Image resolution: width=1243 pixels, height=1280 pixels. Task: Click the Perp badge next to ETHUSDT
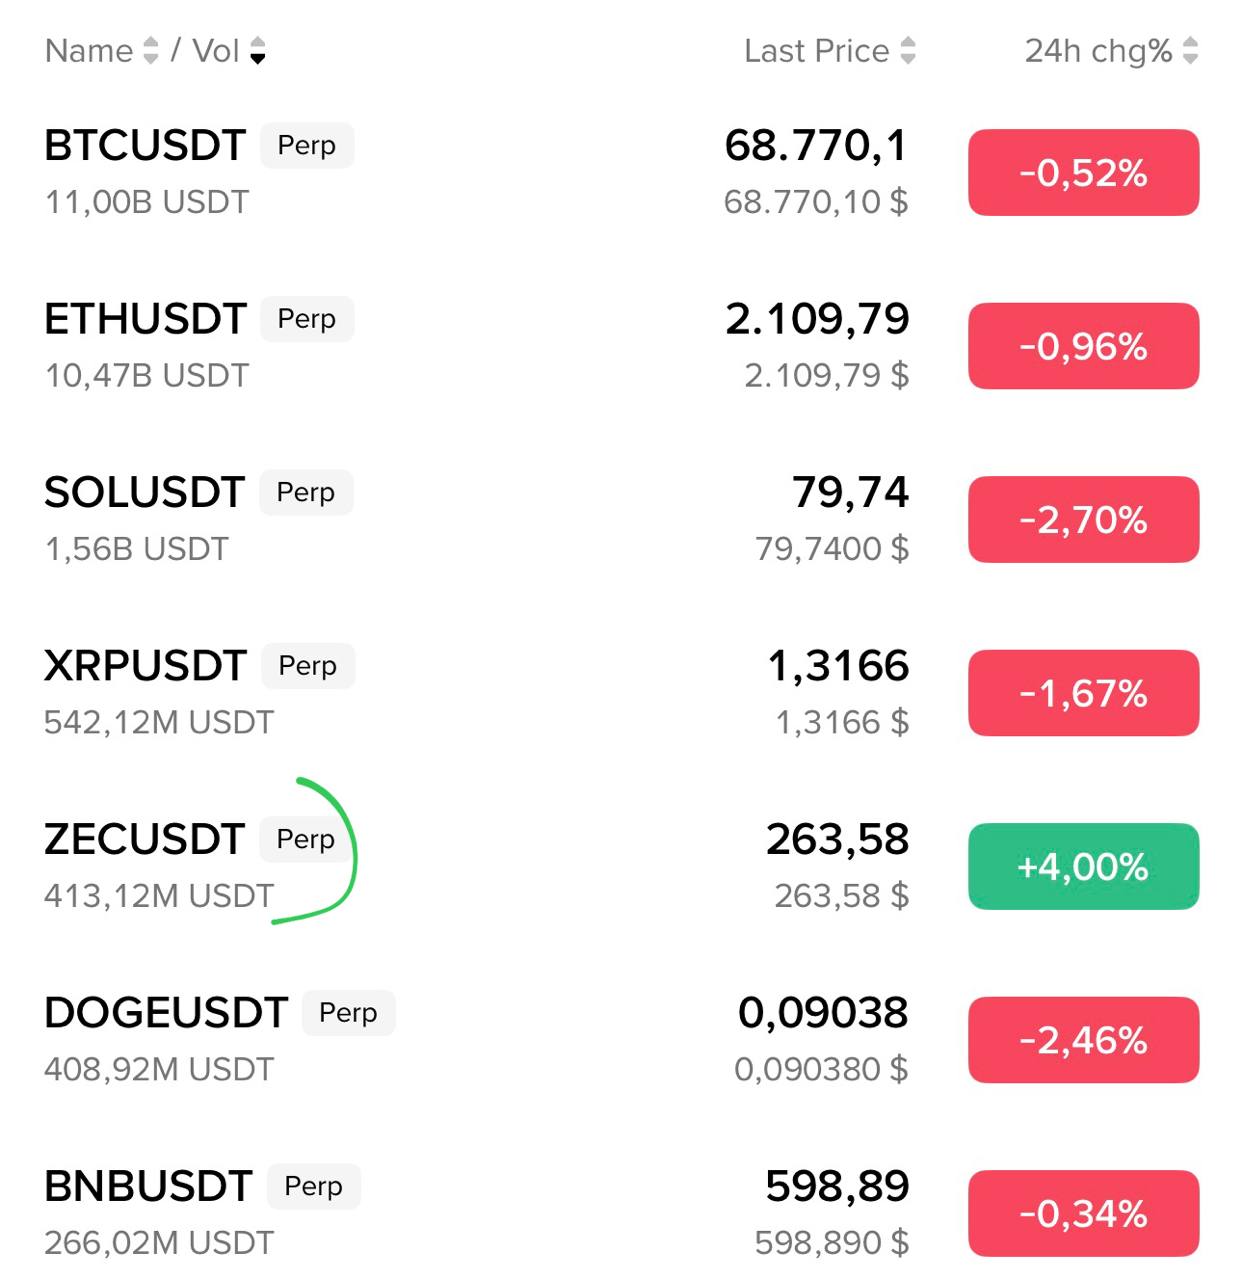click(306, 319)
